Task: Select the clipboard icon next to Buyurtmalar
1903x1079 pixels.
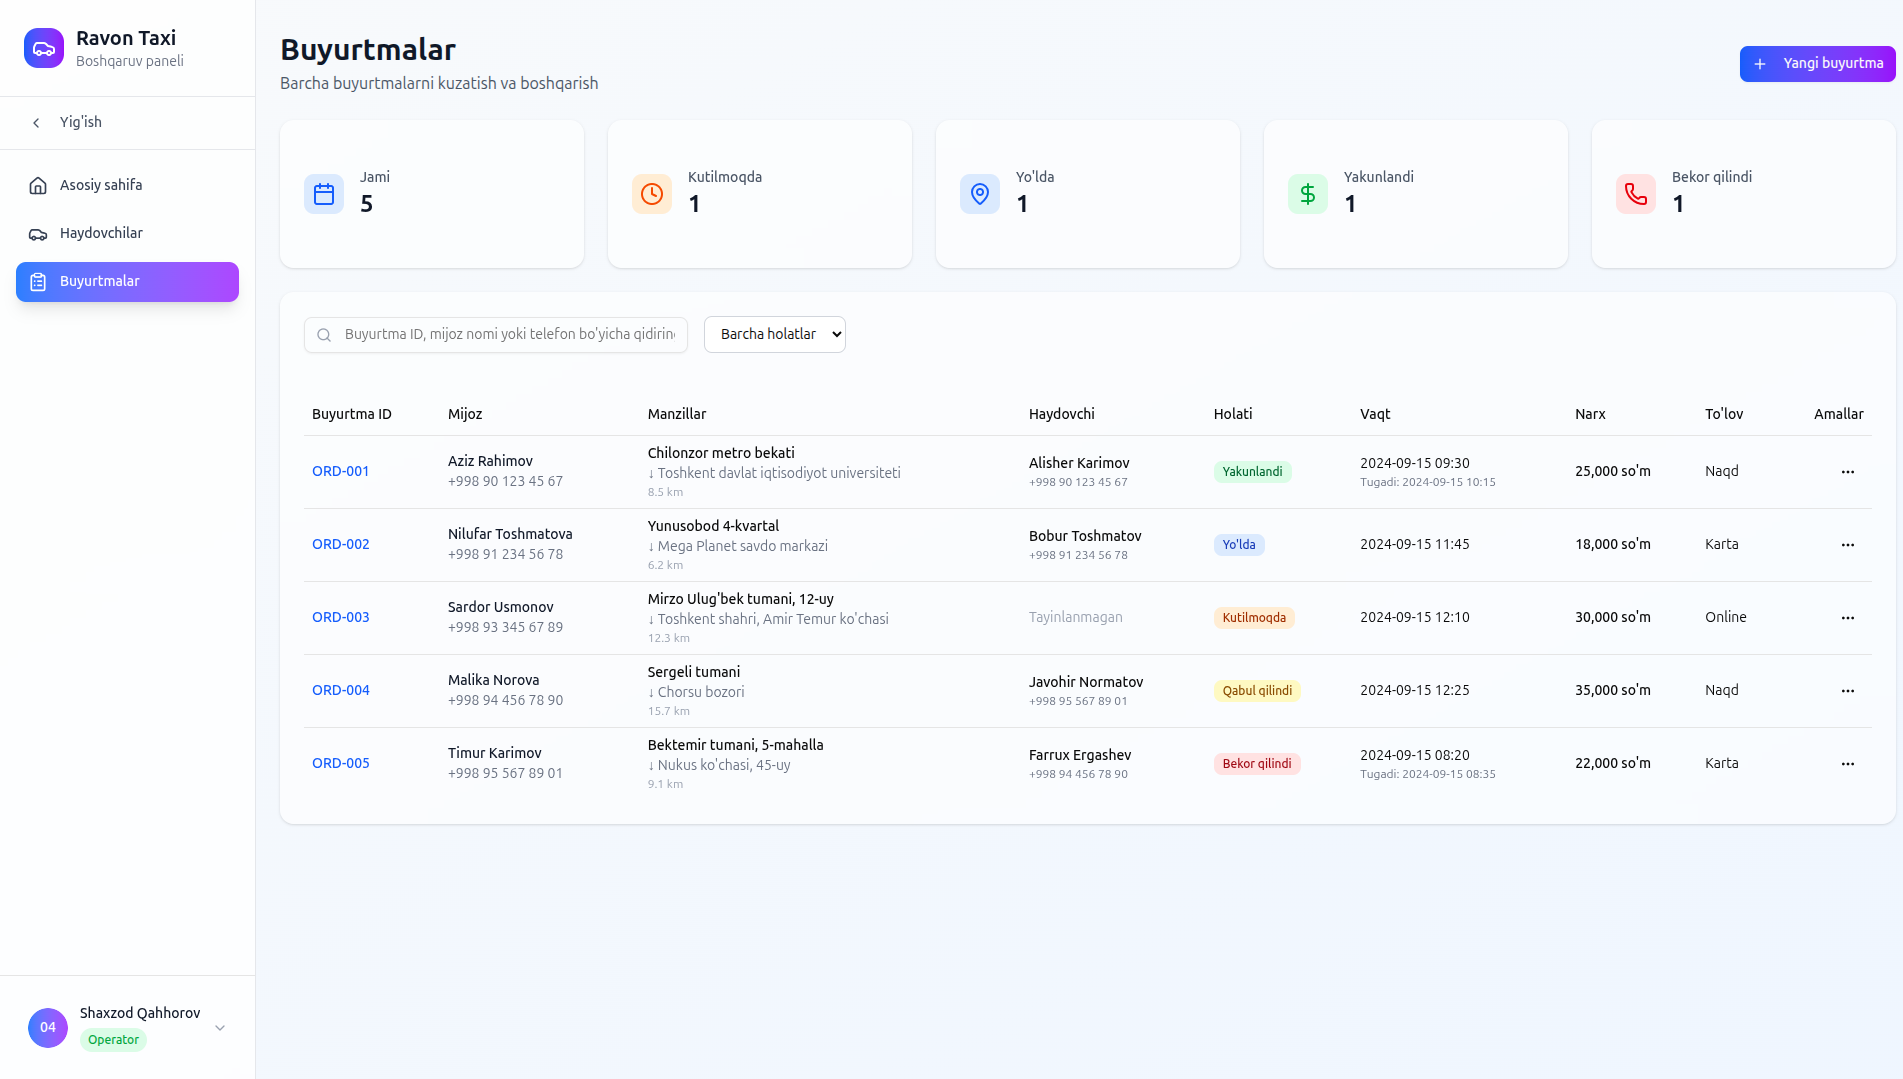Action: click(38, 281)
